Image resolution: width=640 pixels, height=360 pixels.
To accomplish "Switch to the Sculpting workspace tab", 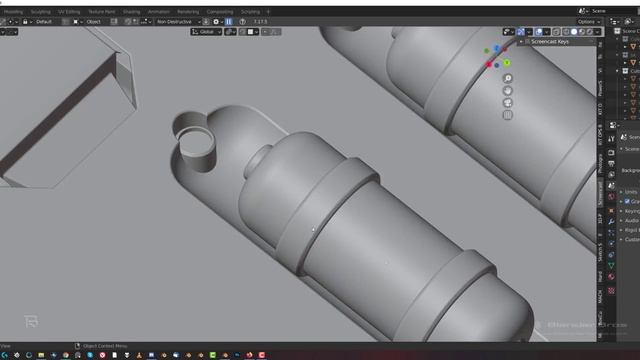I will [40, 12].
